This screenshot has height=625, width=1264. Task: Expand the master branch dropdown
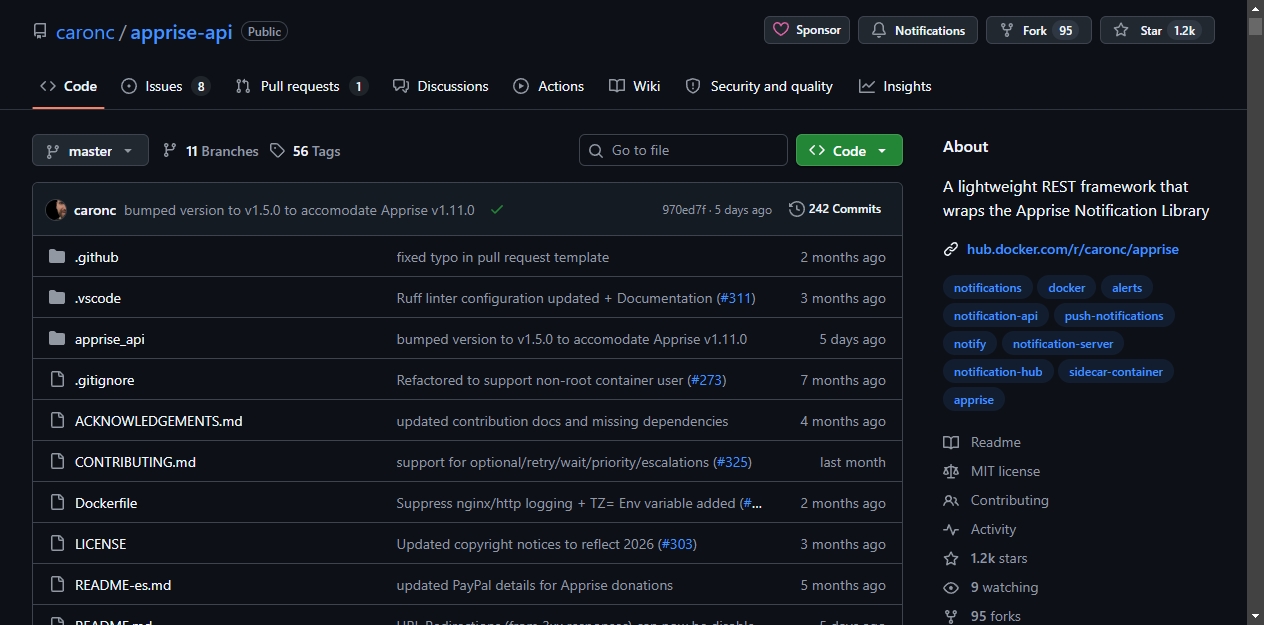pyautogui.click(x=90, y=150)
